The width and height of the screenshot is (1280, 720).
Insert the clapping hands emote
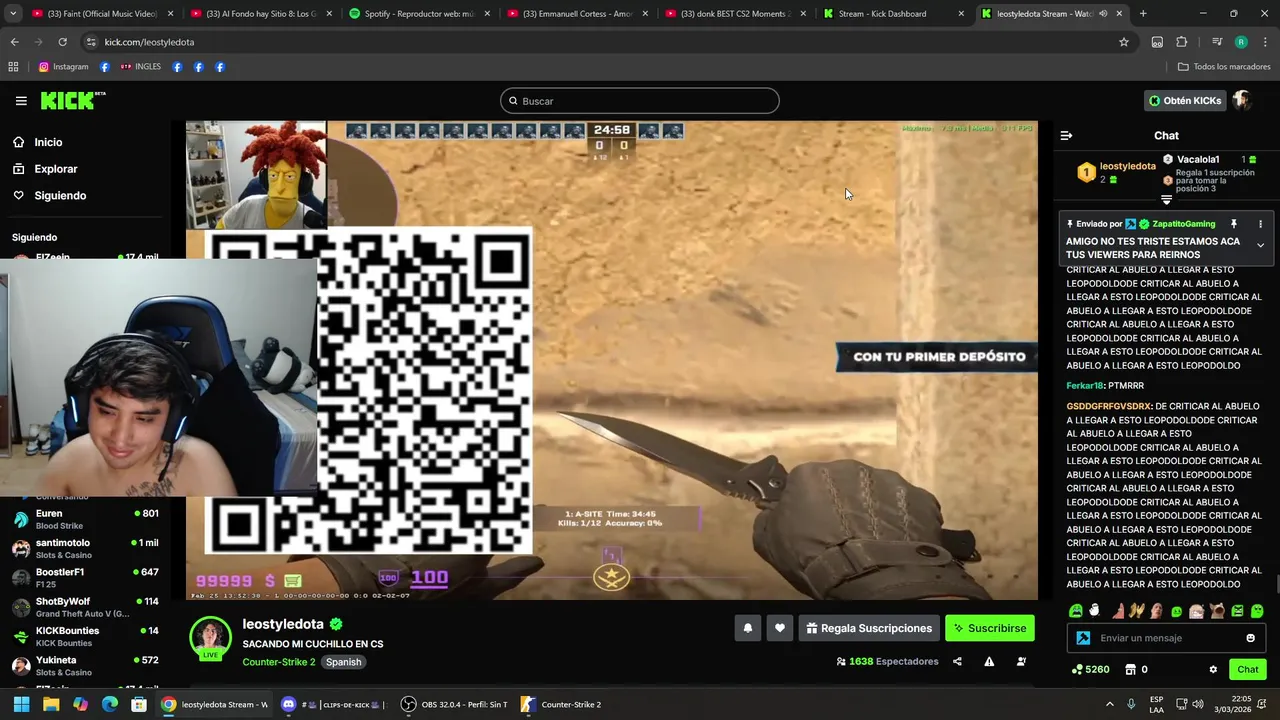[1136, 611]
